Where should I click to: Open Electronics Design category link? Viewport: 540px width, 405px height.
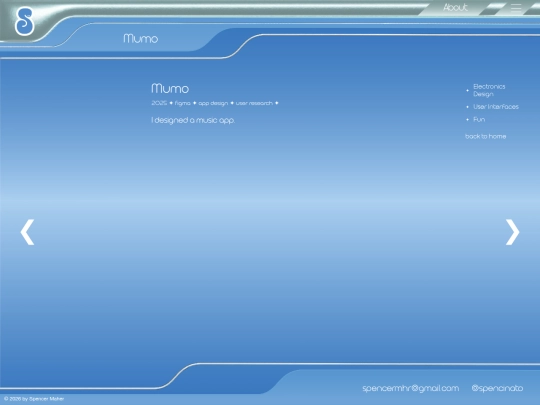pyautogui.click(x=489, y=90)
